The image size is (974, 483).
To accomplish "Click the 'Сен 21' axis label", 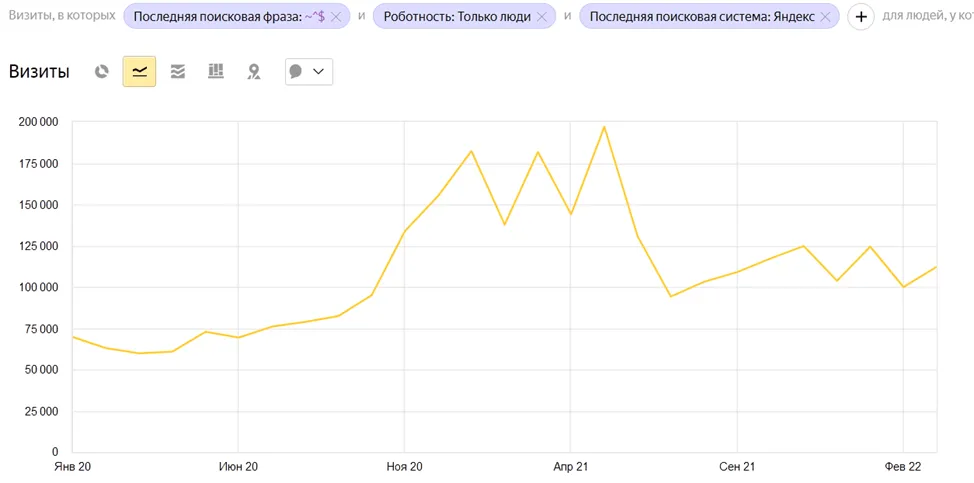I will tap(737, 466).
